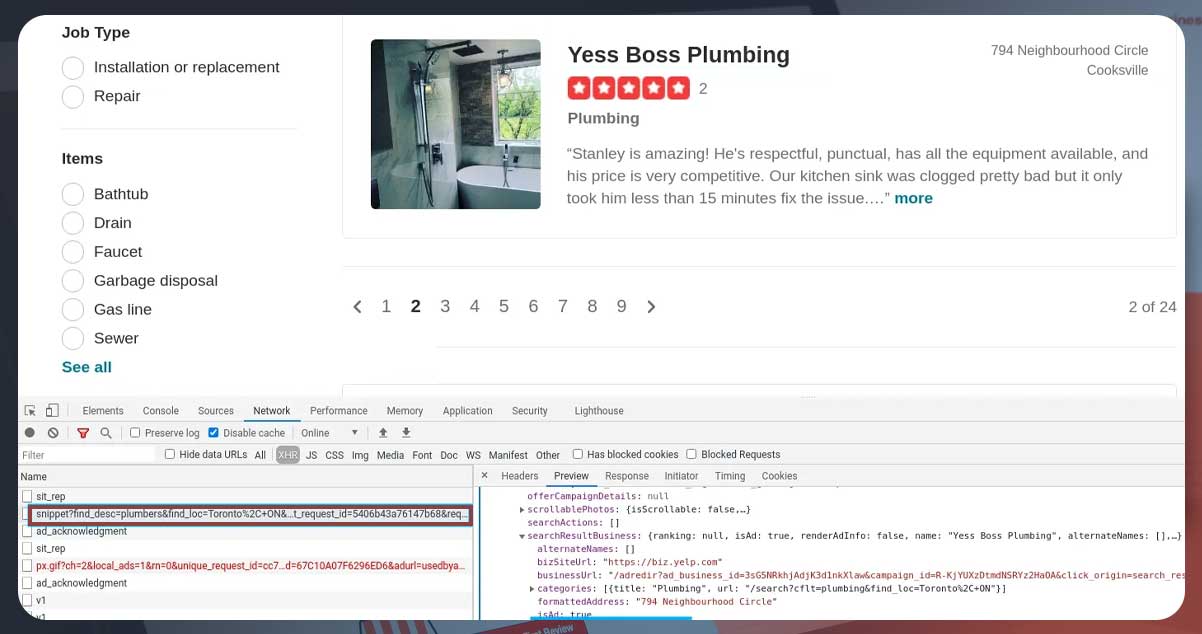Open the Initiator tab of the request
Screen dimensions: 1202x634
click(682, 476)
